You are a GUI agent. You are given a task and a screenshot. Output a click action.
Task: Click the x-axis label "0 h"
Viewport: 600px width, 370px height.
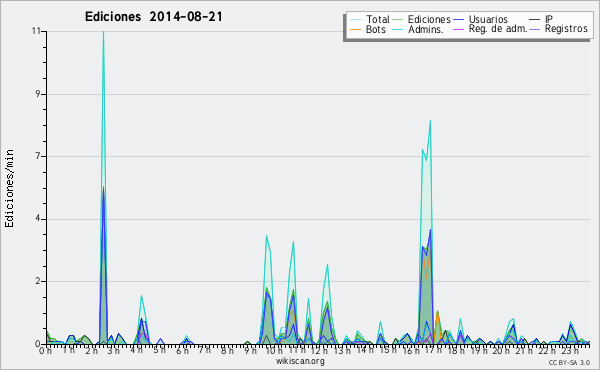[46, 350]
